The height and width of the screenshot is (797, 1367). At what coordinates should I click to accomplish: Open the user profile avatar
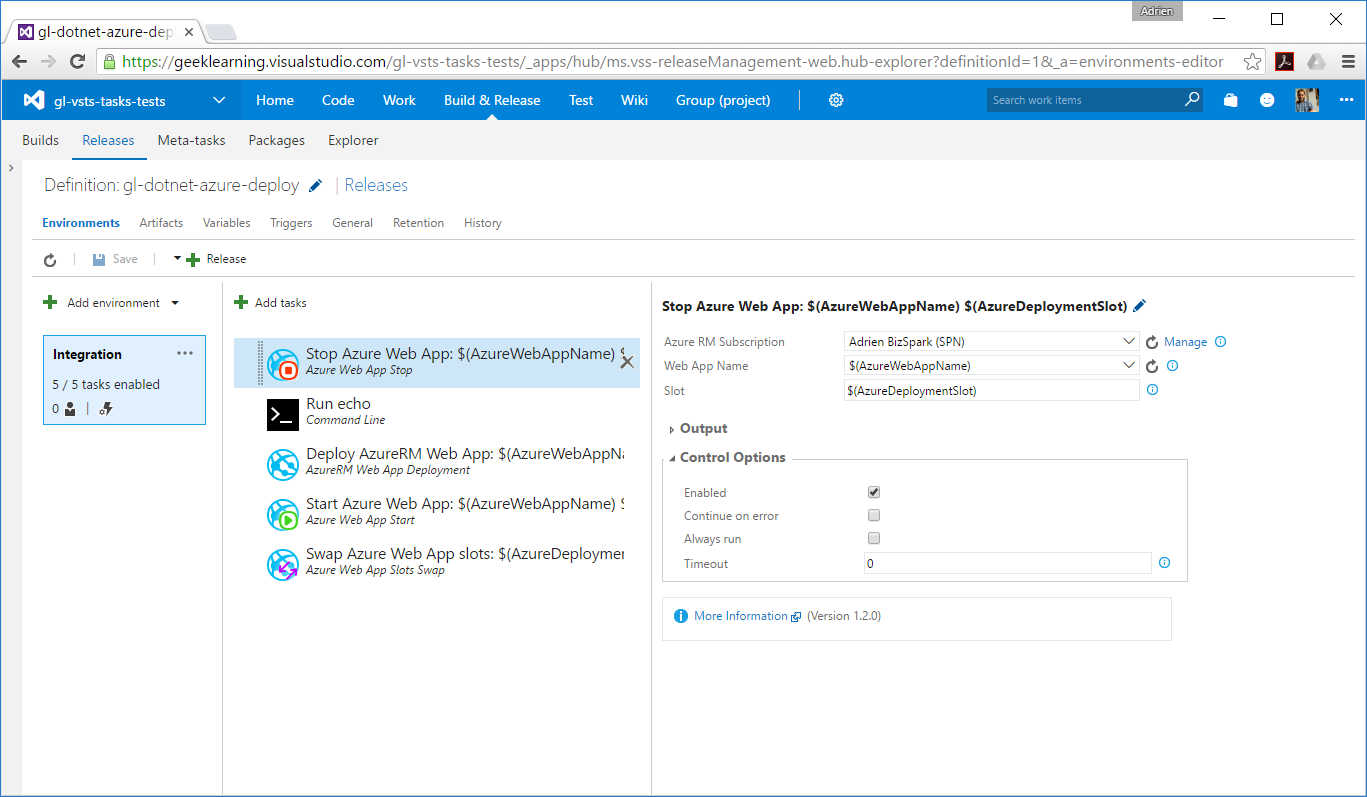[1307, 100]
